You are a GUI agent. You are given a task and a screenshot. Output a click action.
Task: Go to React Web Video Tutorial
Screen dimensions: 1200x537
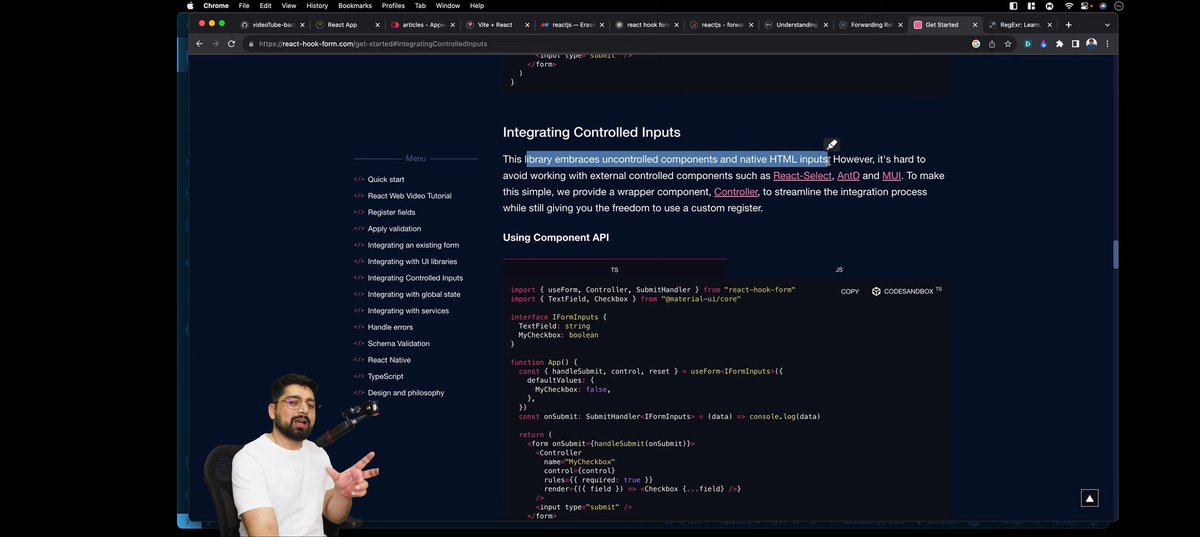(409, 196)
